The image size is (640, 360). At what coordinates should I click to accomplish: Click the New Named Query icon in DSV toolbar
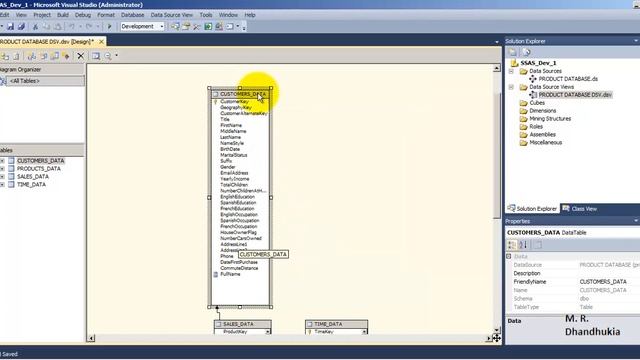click(55, 56)
